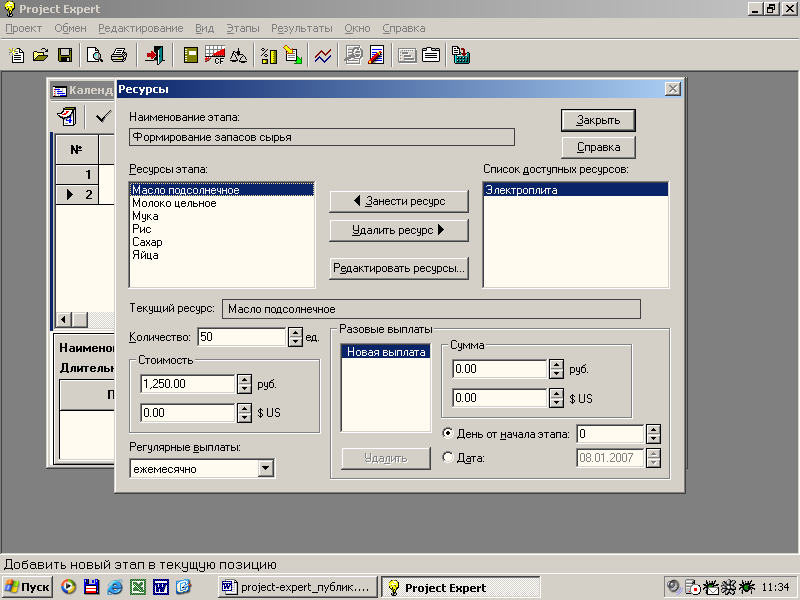Viewport: 800px width, 600px height.
Task: Open Windows Media Player quick launch icon
Action: point(68,587)
